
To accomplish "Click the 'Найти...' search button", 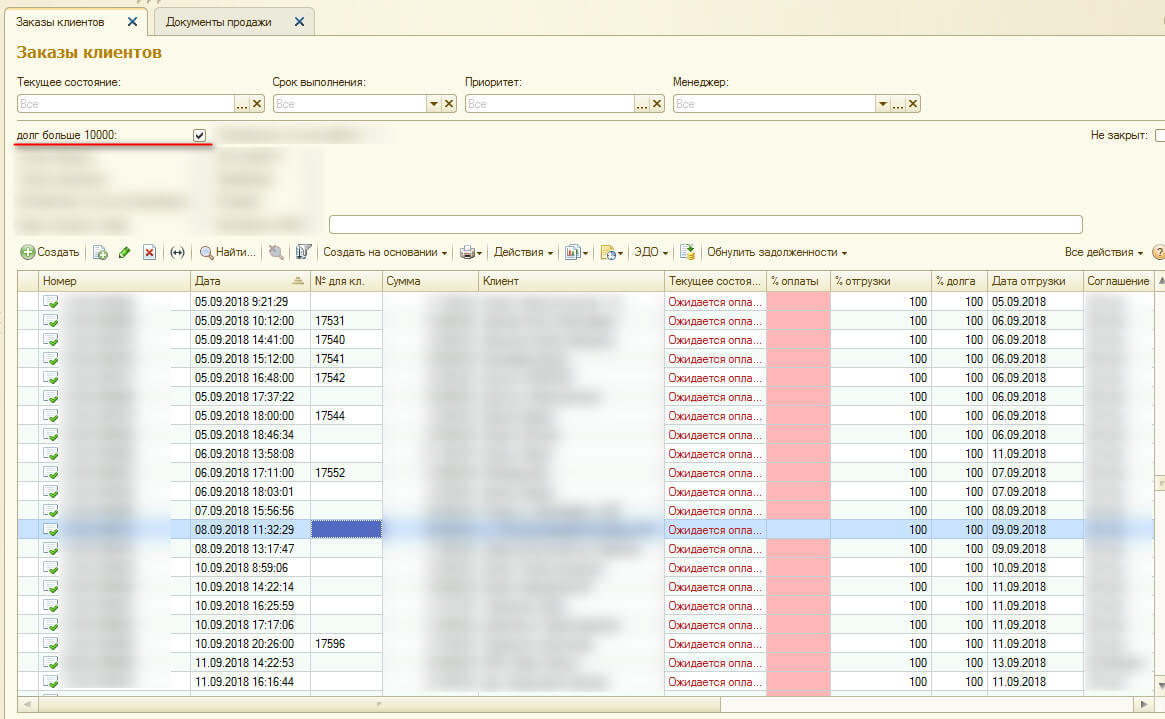I will coord(228,253).
